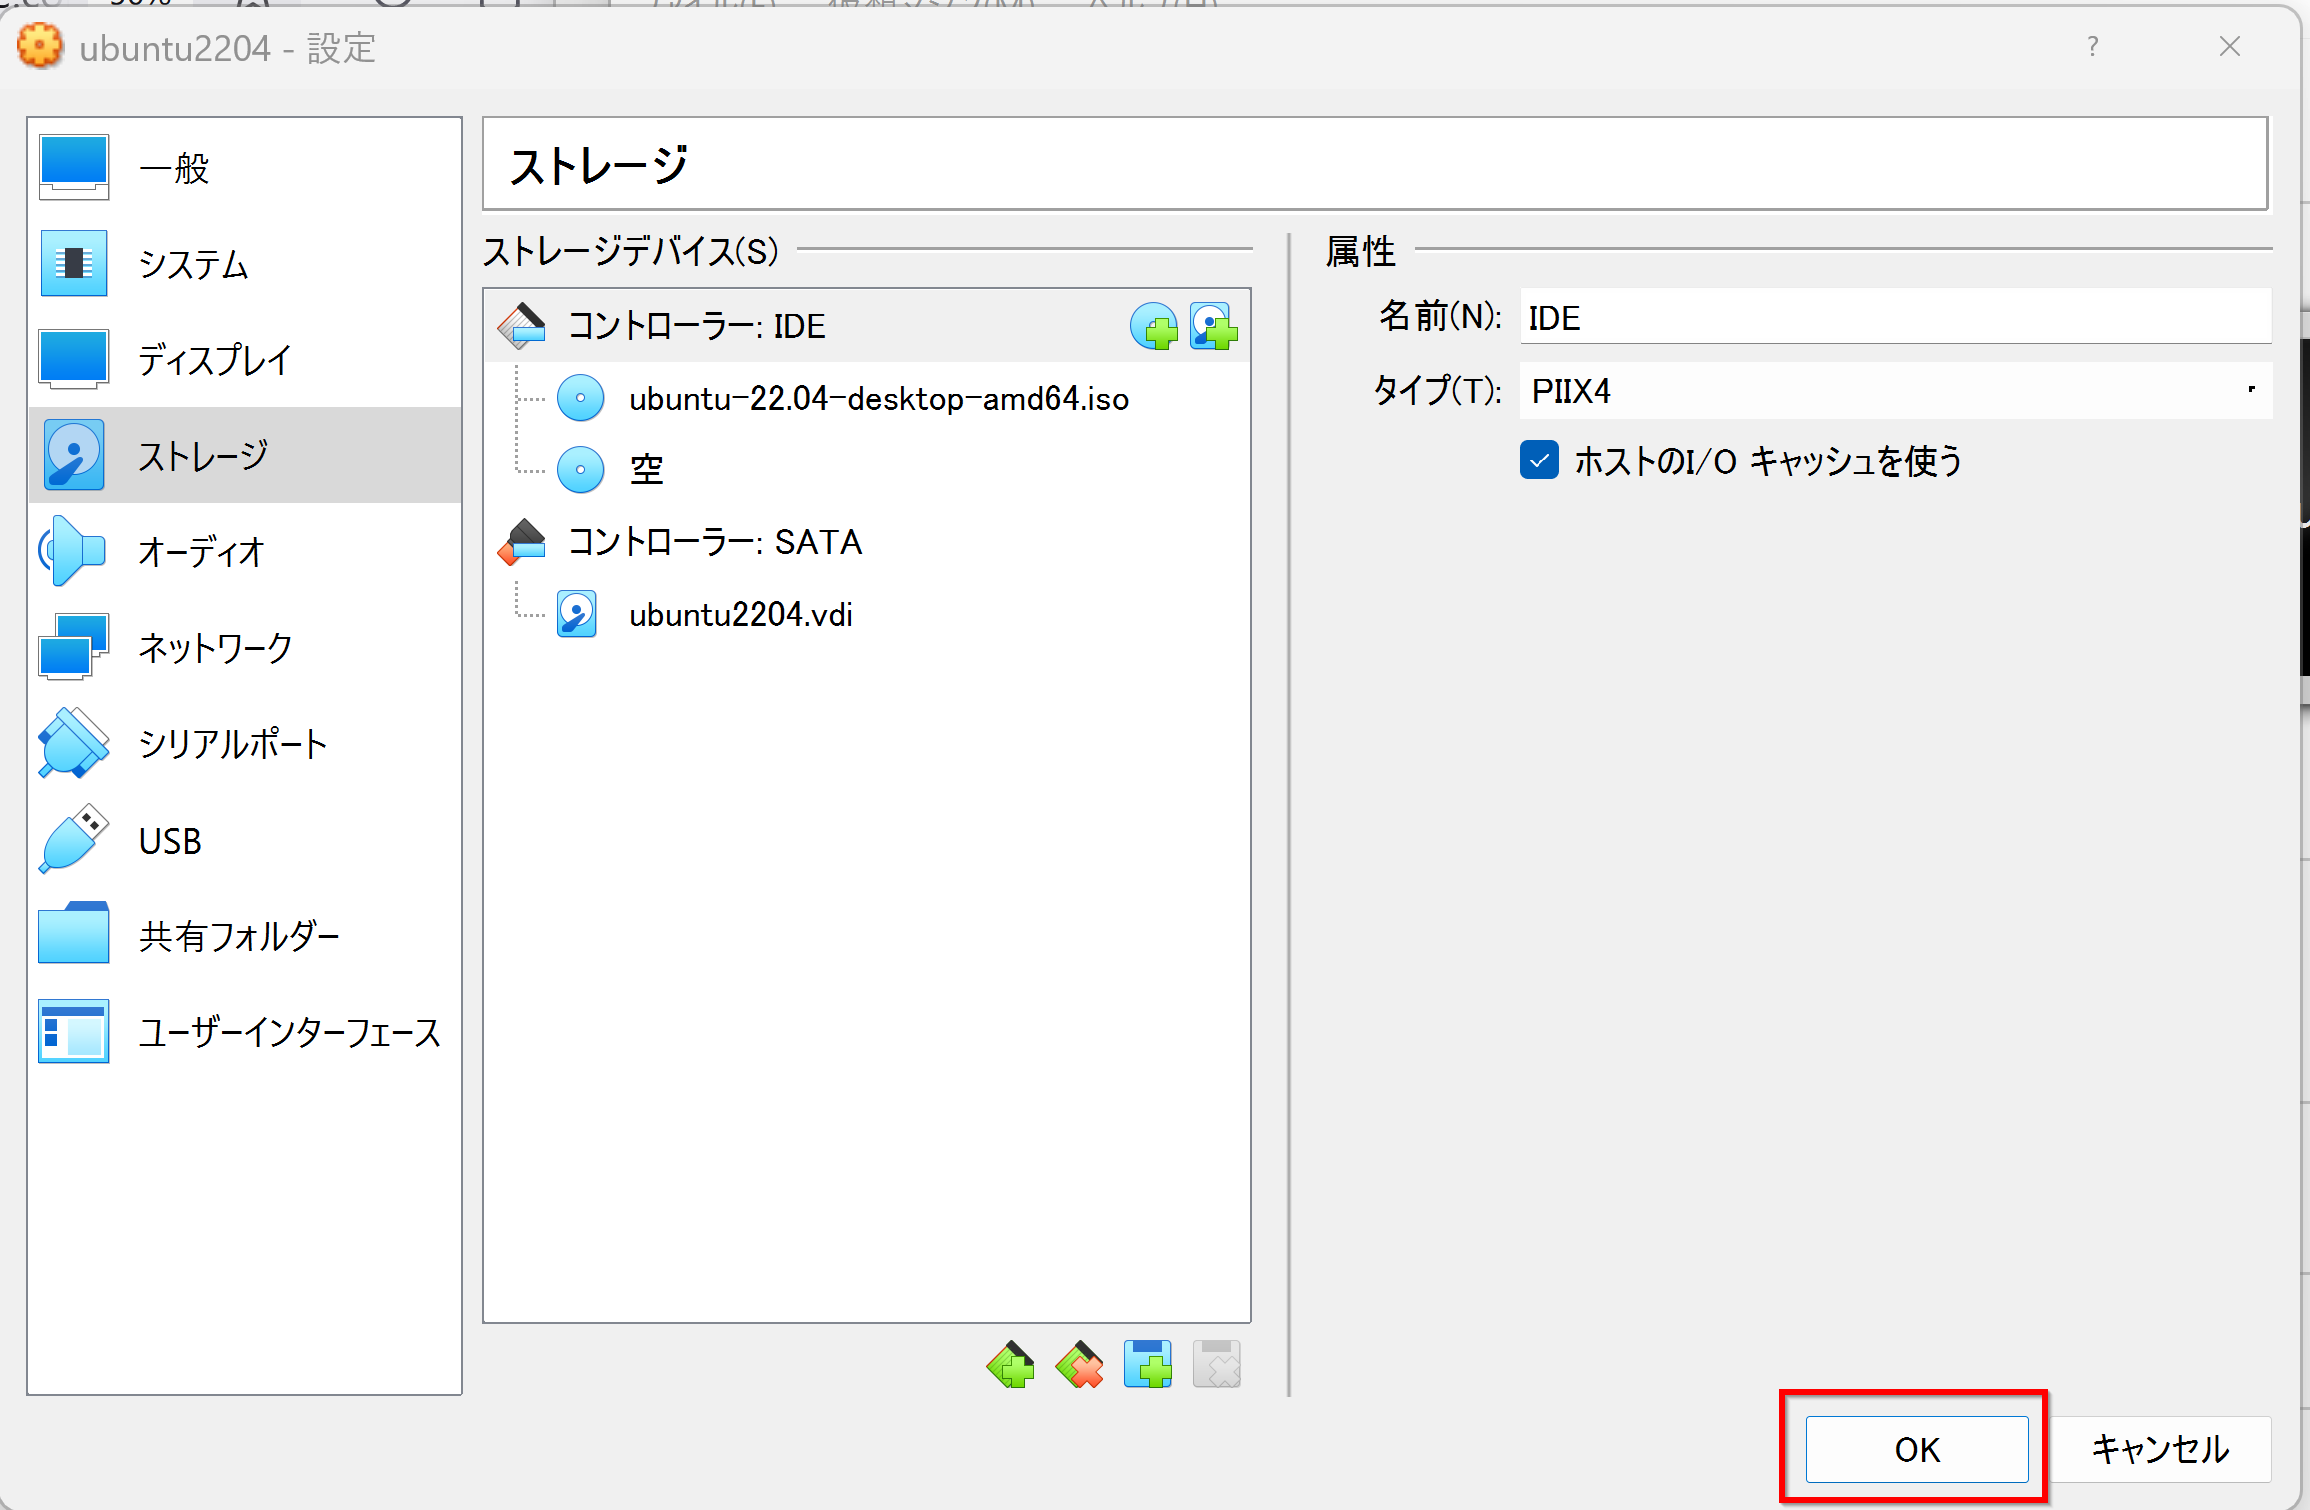Open the 一般 settings category
Screen dimensions: 2310x1510
point(245,167)
